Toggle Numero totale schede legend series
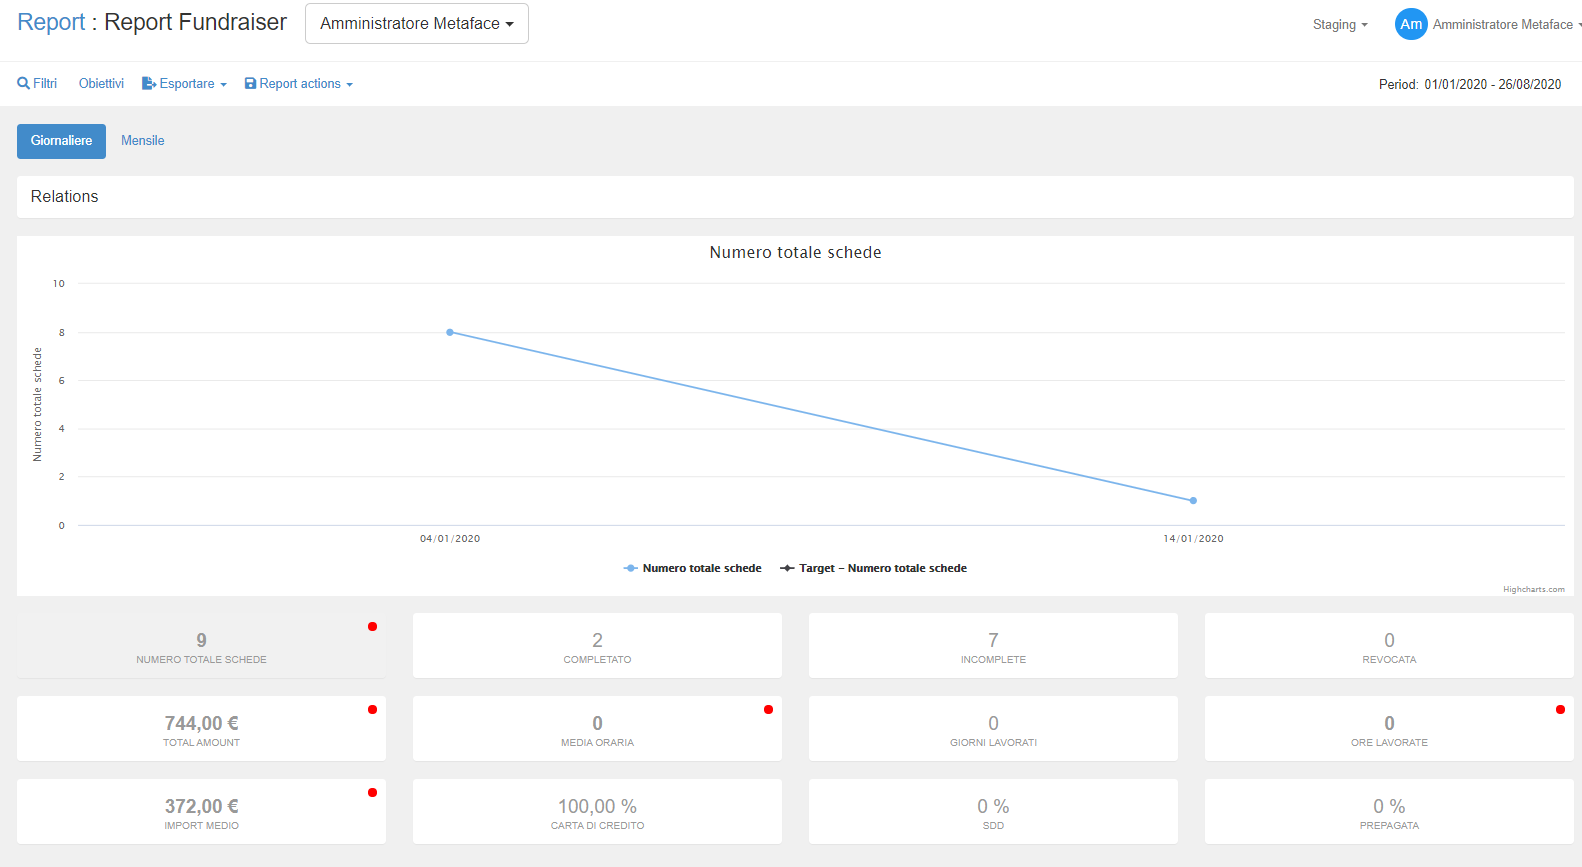The width and height of the screenshot is (1582, 867). pos(692,568)
